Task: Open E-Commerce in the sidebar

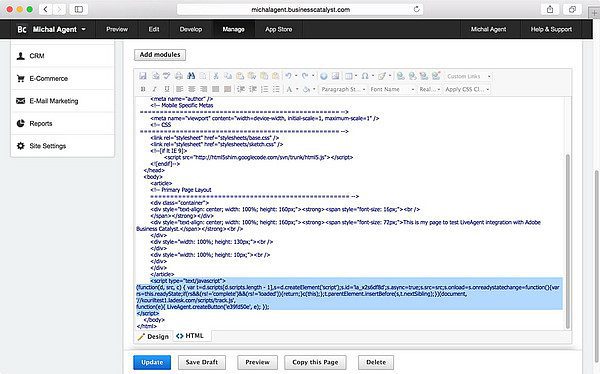Action: [63, 78]
